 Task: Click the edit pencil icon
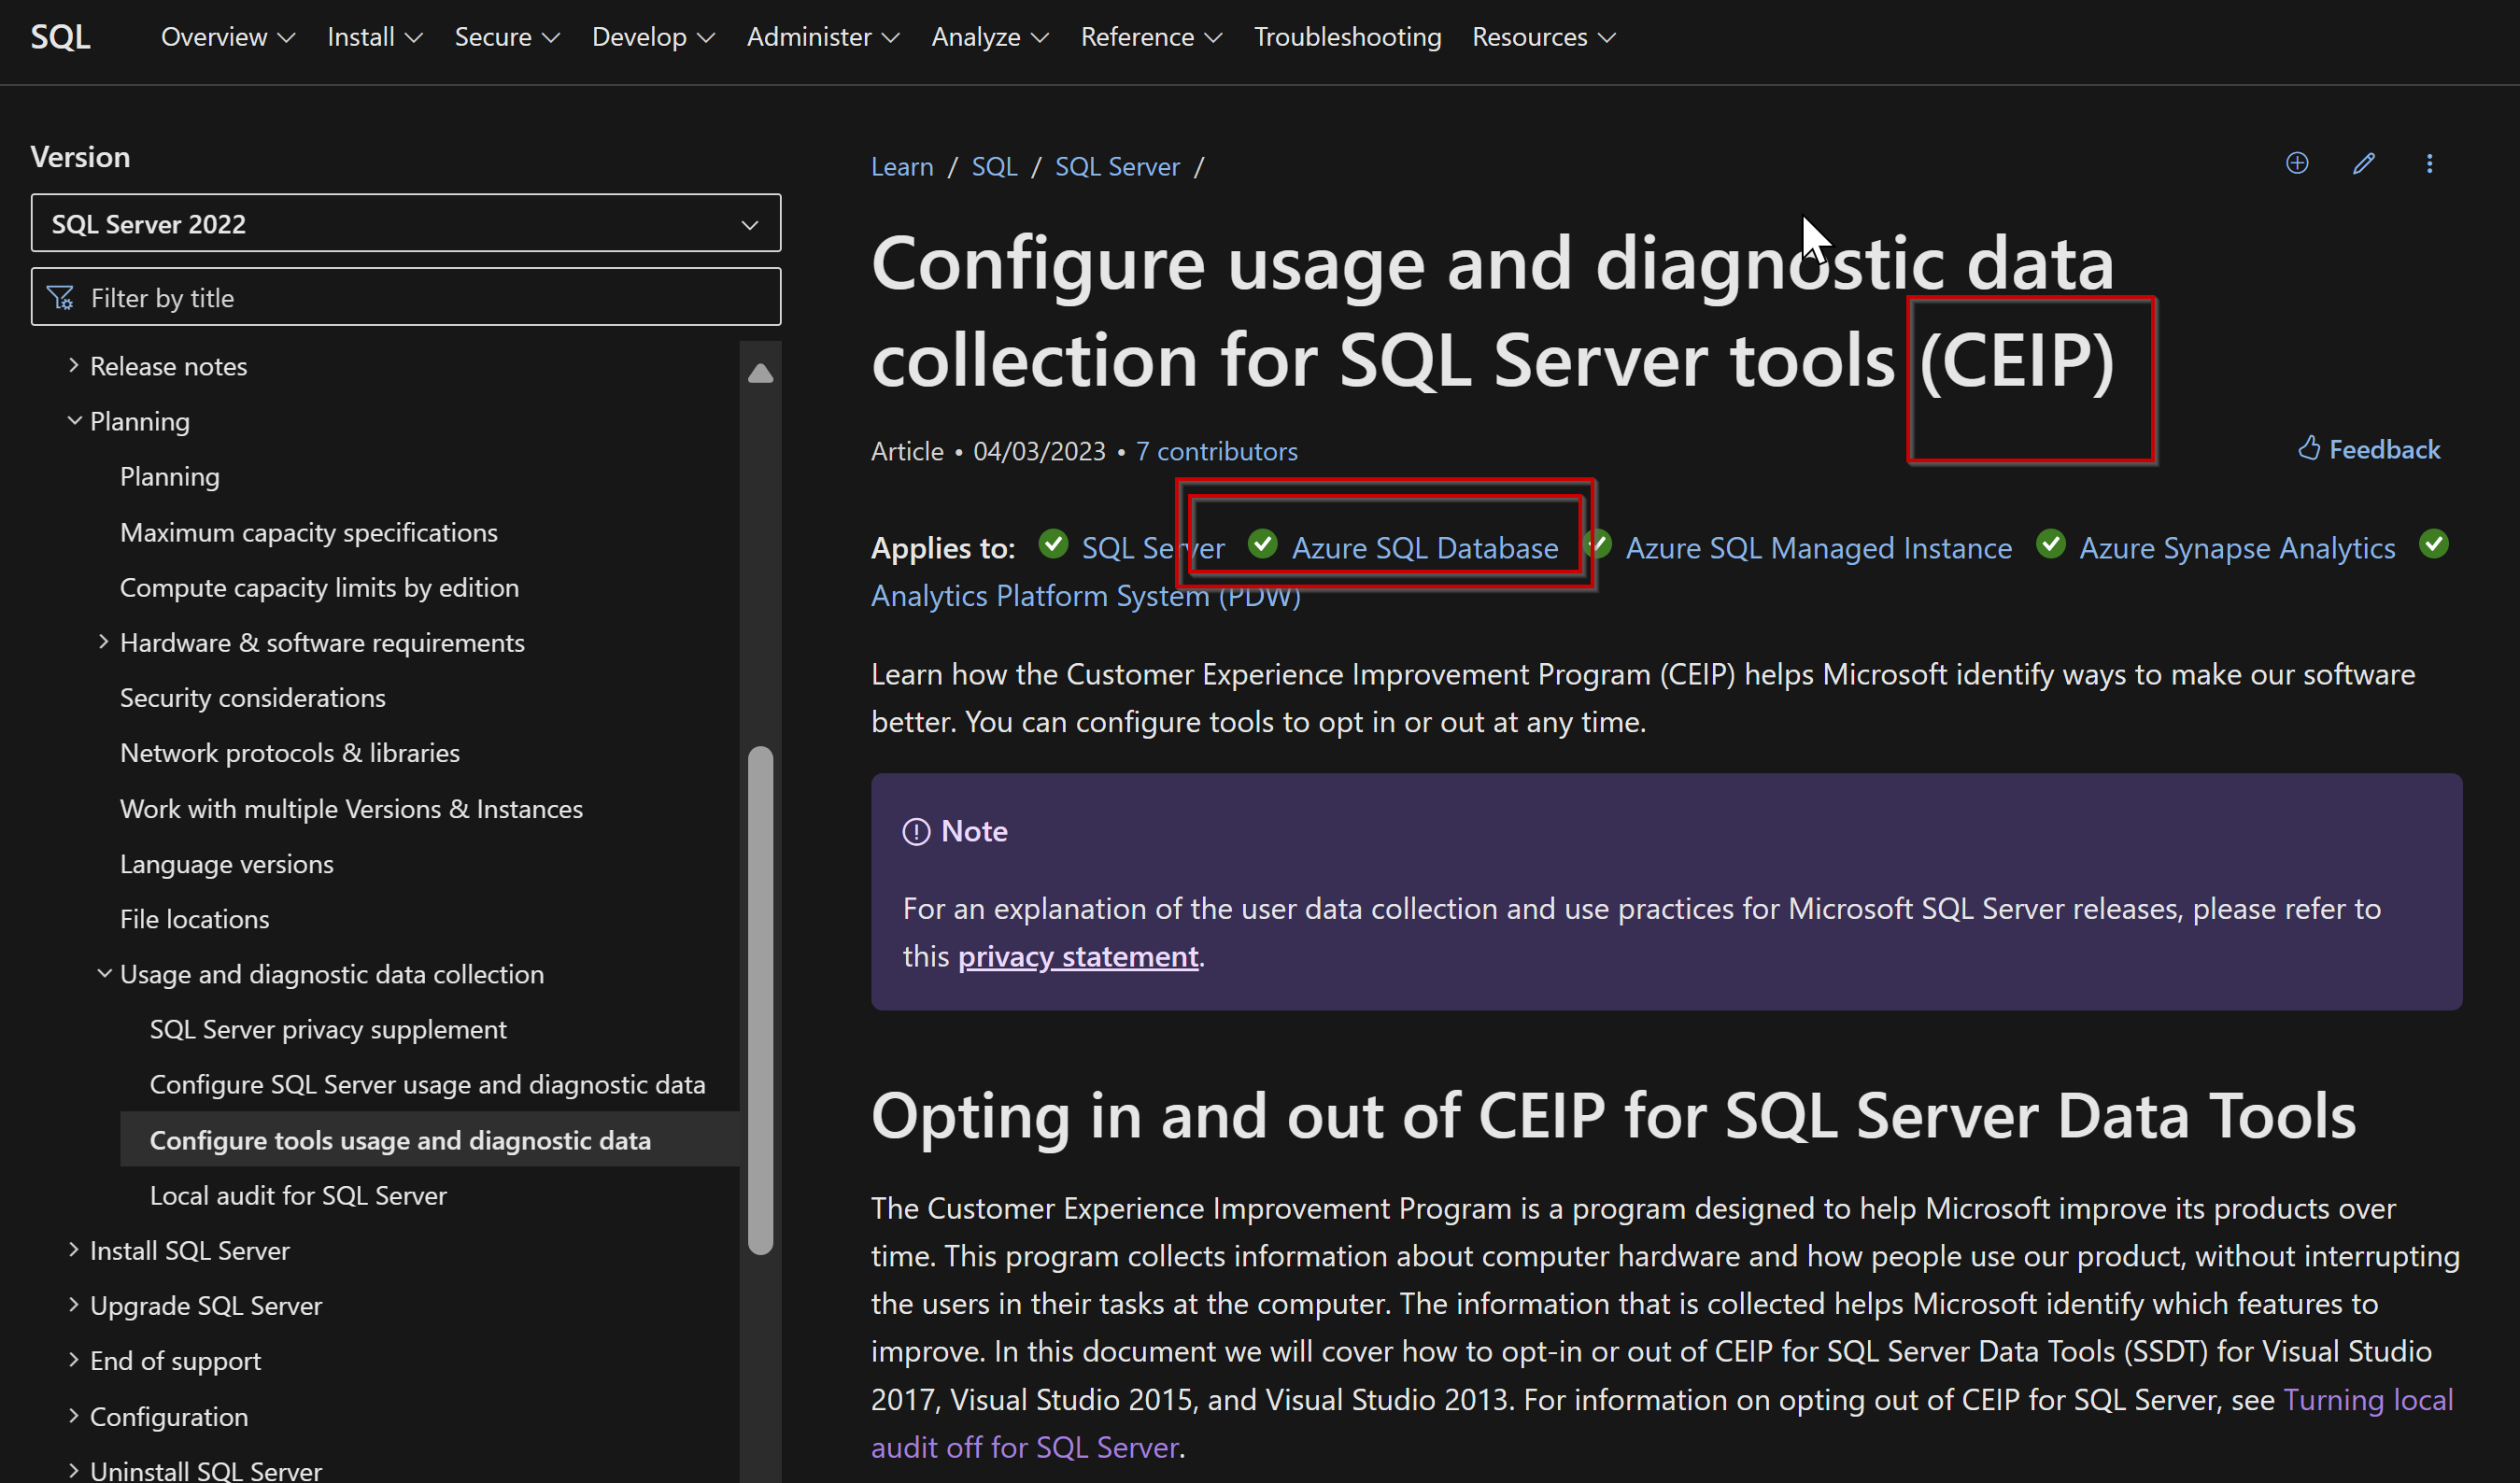pyautogui.click(x=2364, y=163)
